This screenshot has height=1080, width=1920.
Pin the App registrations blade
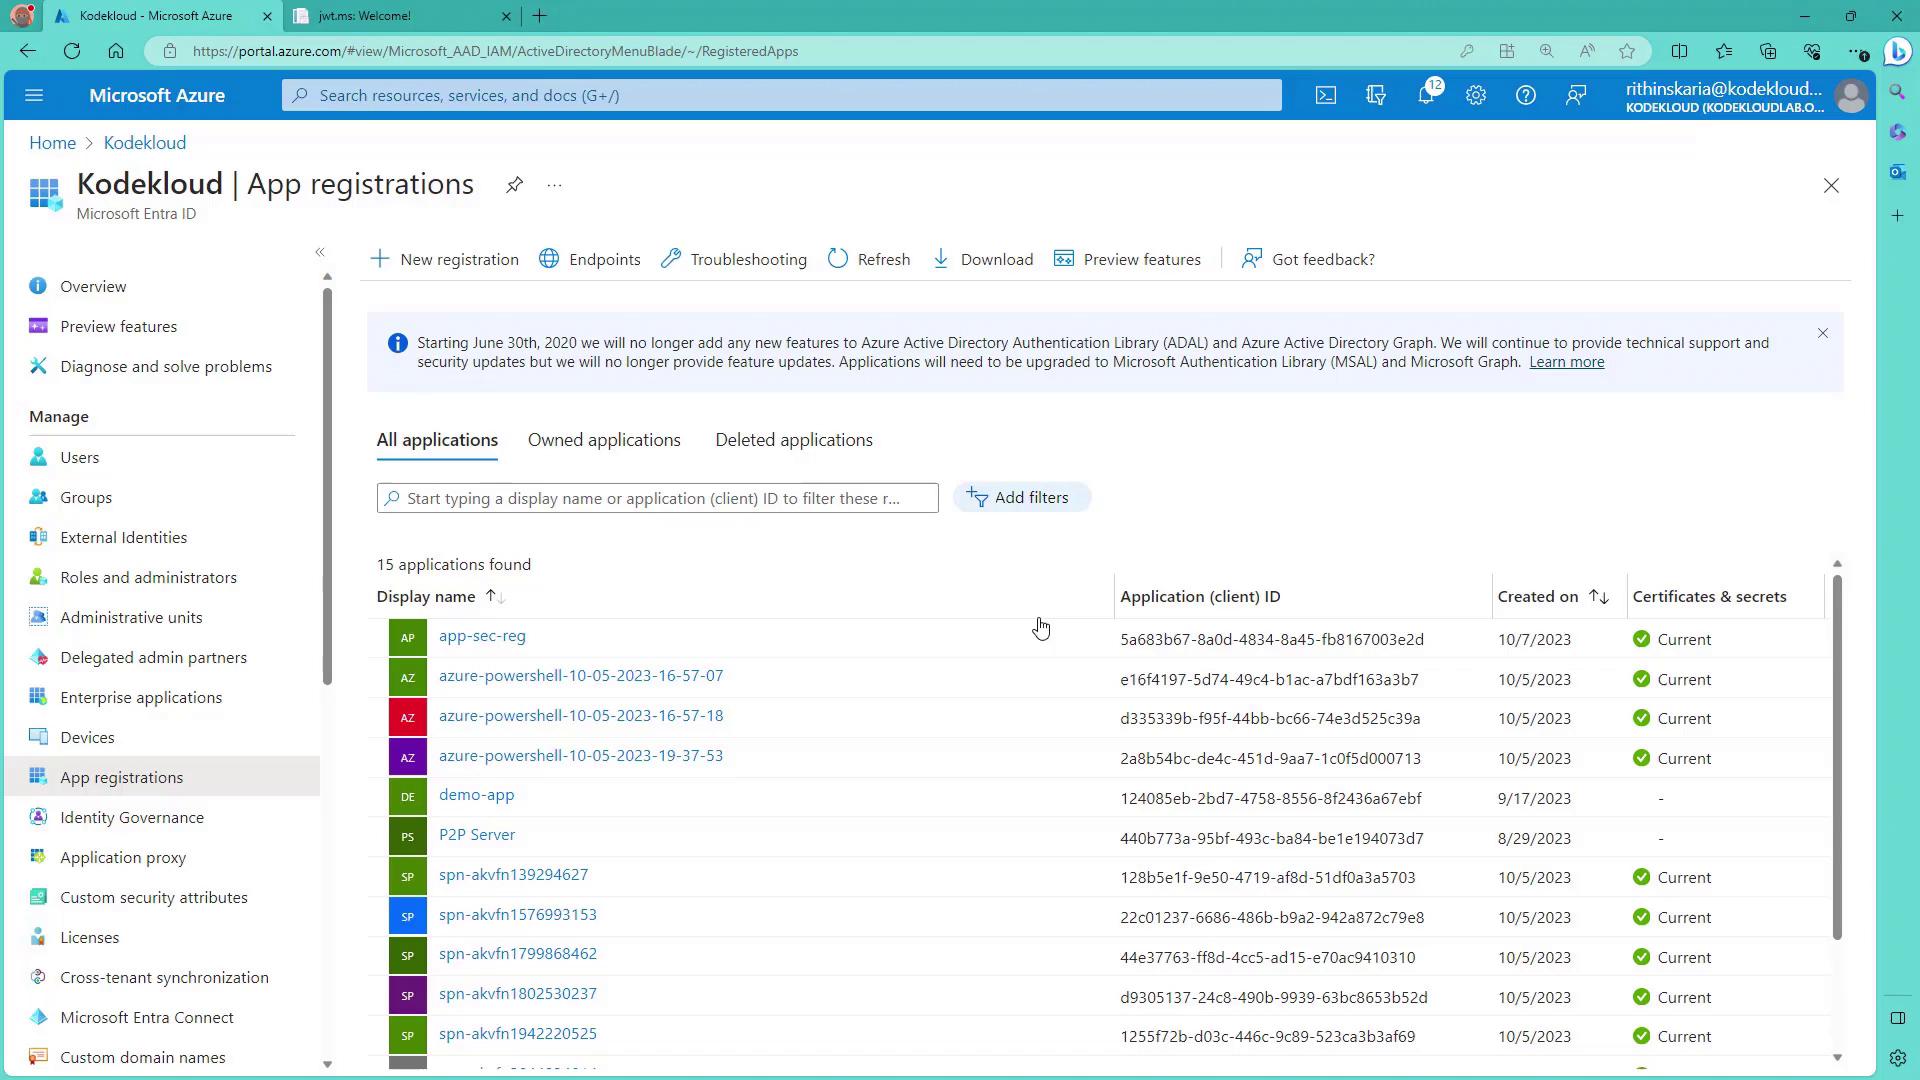(x=514, y=185)
